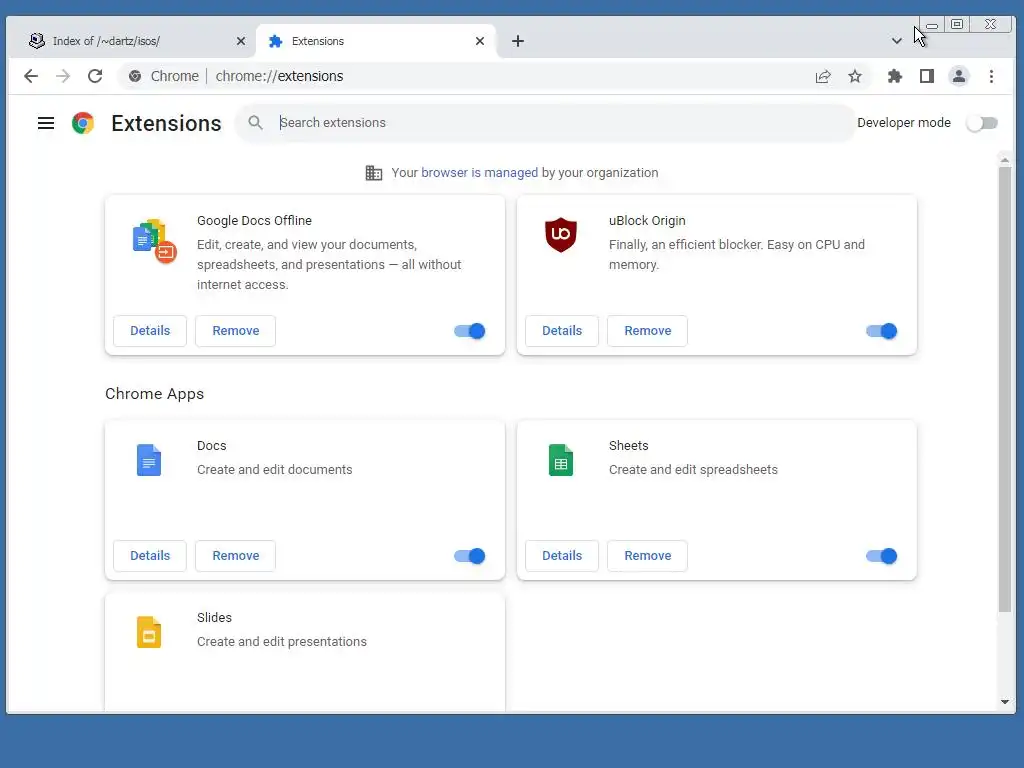The width and height of the screenshot is (1024, 768).
Task: Expand the tab search dropdown chevron
Action: [897, 41]
